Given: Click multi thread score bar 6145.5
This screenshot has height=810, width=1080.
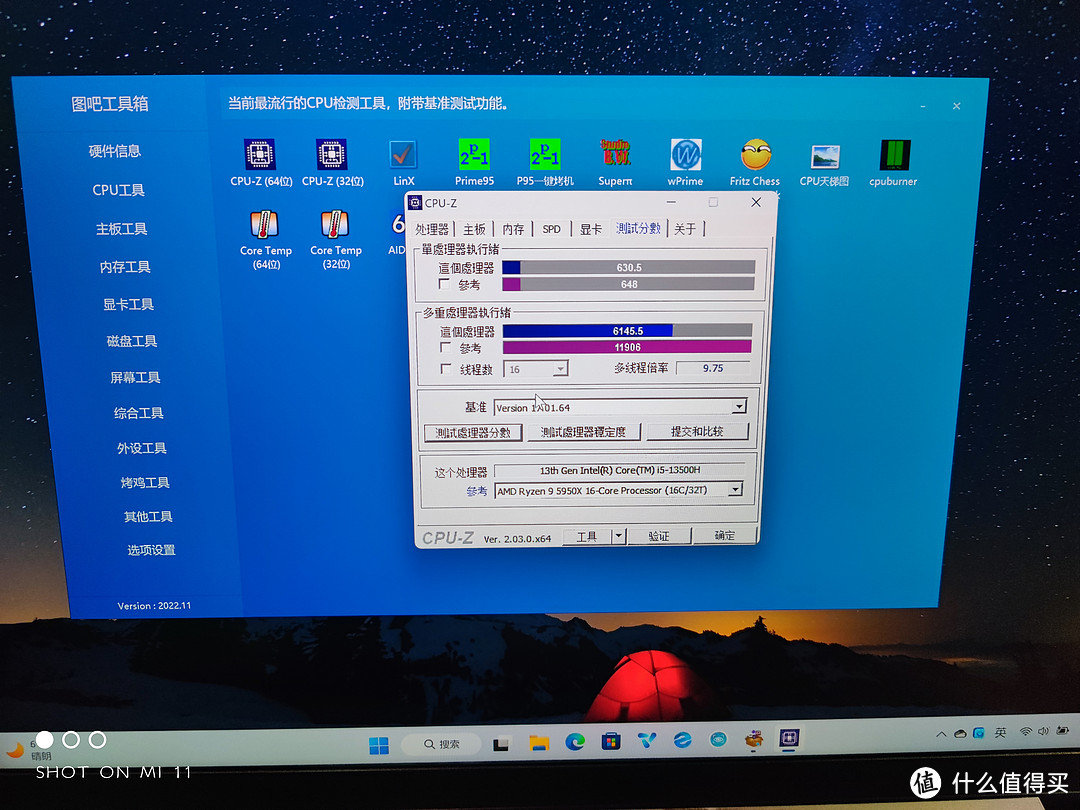Looking at the screenshot, I should (x=627, y=331).
